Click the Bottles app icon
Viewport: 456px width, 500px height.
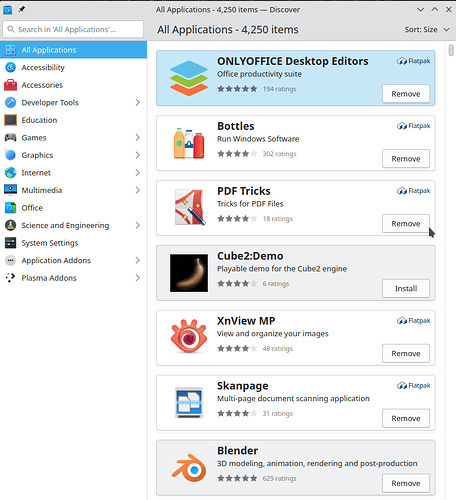click(189, 143)
